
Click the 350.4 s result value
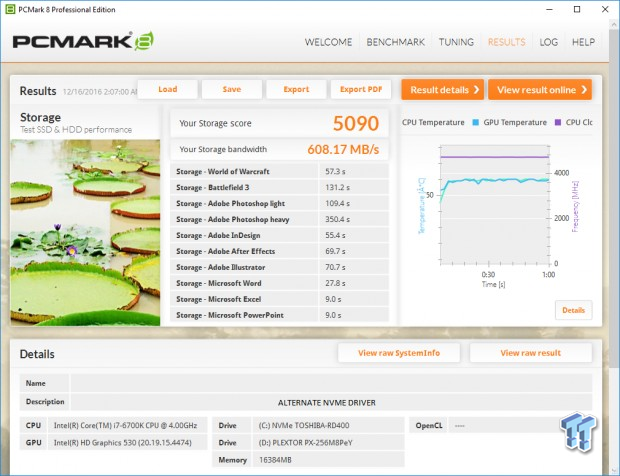click(337, 219)
